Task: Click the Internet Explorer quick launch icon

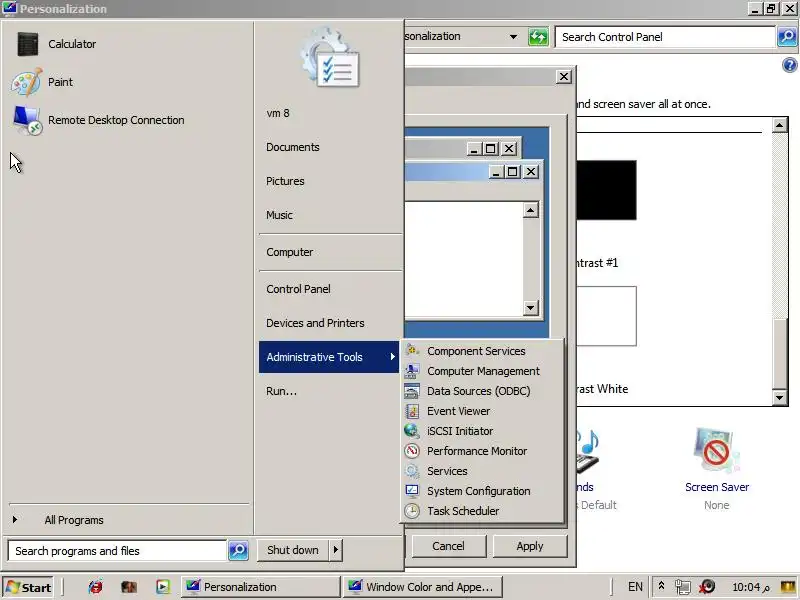Action: tap(95, 587)
